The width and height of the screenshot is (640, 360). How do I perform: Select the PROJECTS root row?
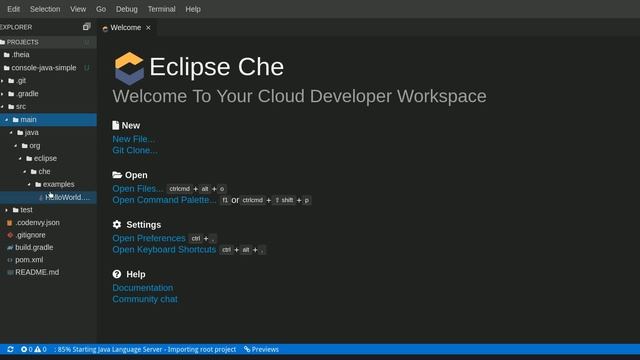coord(48,42)
